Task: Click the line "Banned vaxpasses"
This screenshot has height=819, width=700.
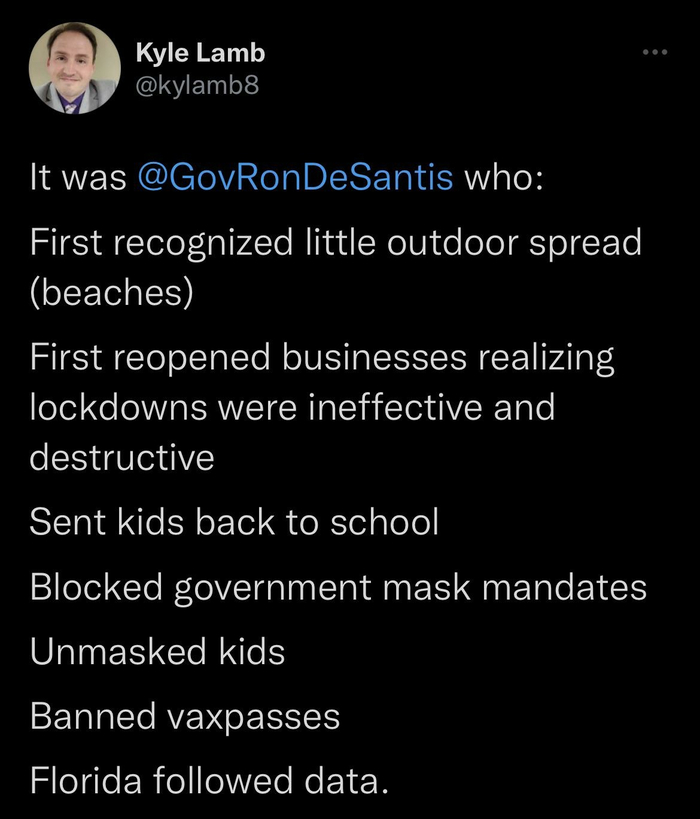Action: pyautogui.click(x=184, y=716)
